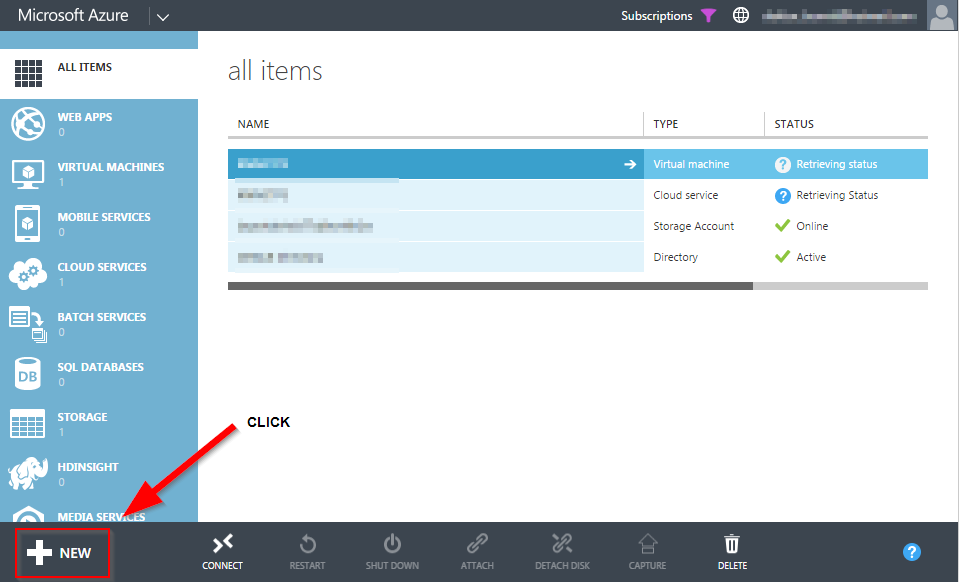
Task: Click the Delete trash icon
Action: coord(732,543)
